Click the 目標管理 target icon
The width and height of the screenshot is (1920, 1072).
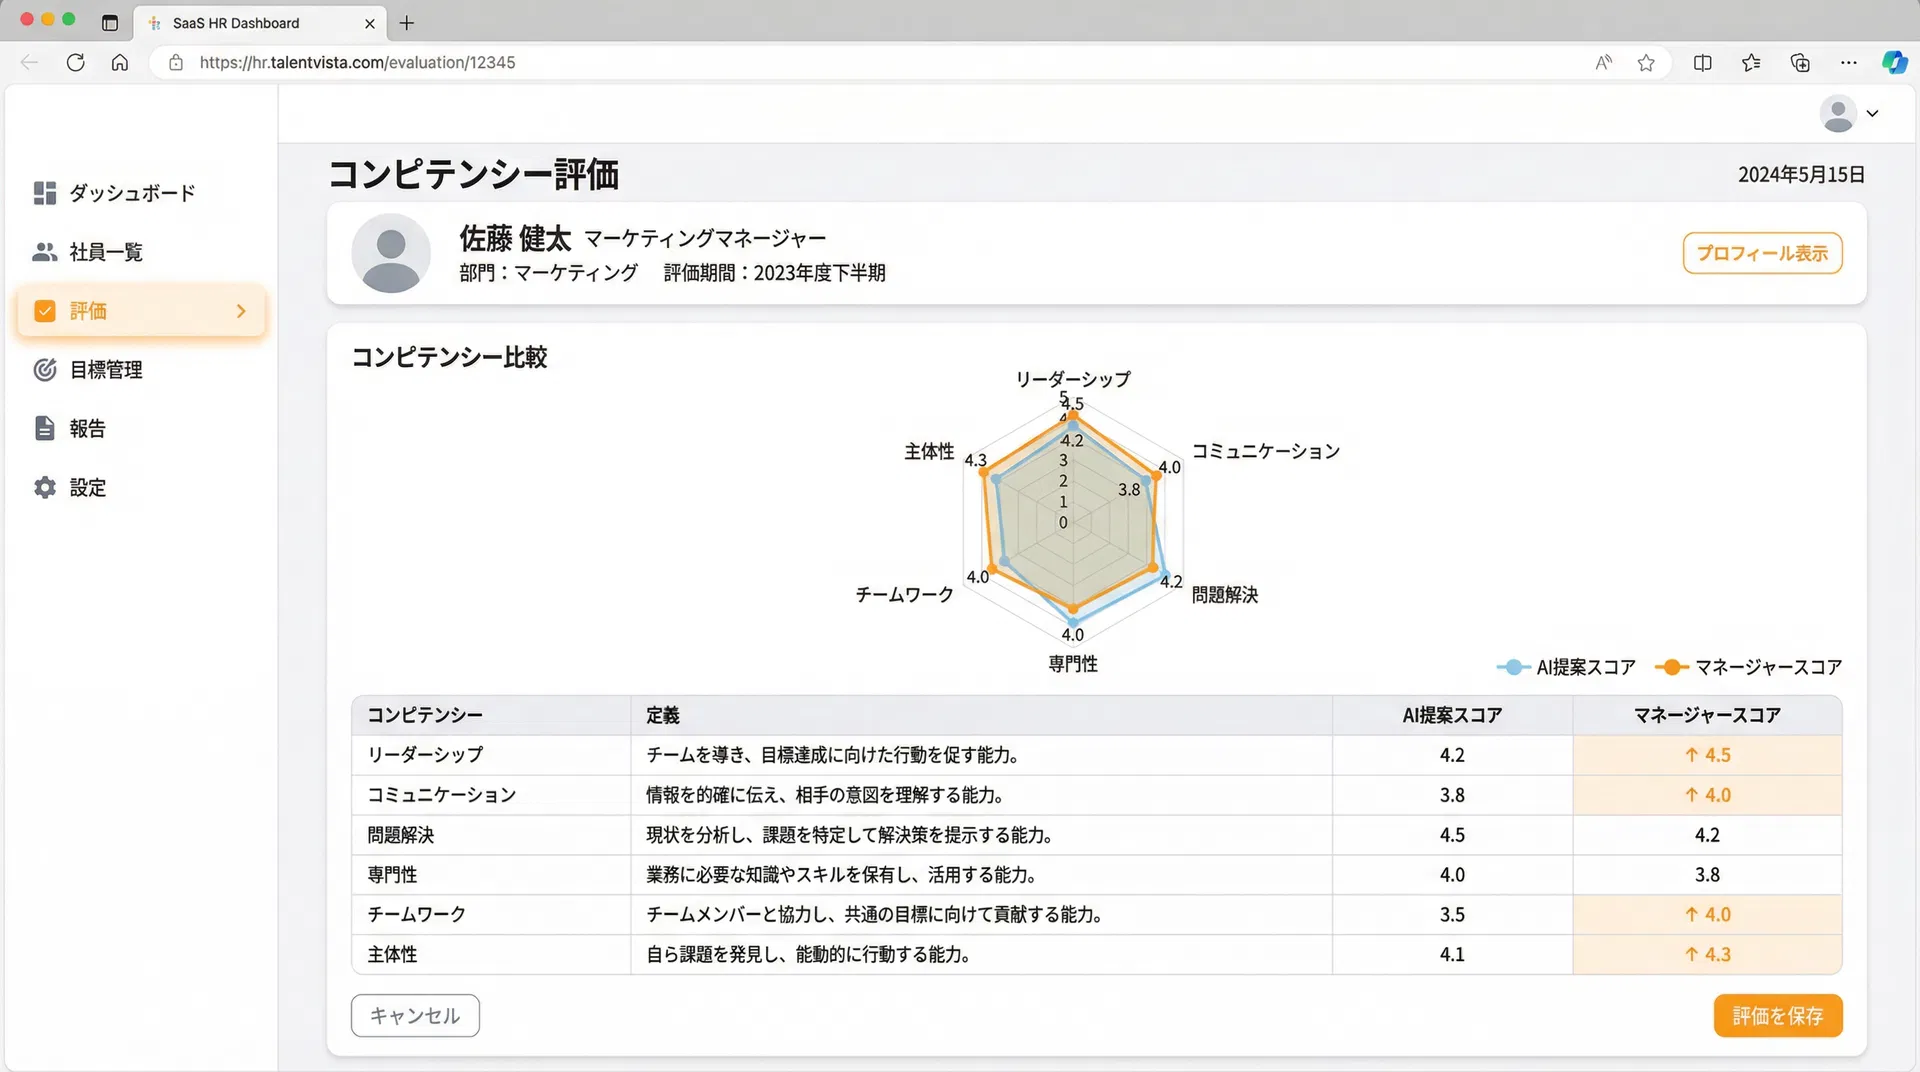(45, 370)
